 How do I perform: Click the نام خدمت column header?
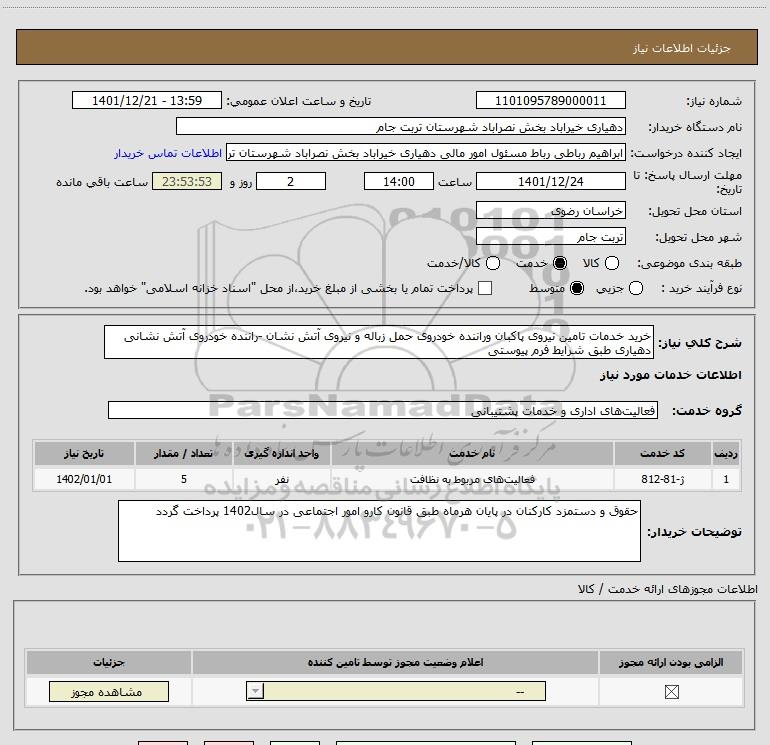(472, 453)
